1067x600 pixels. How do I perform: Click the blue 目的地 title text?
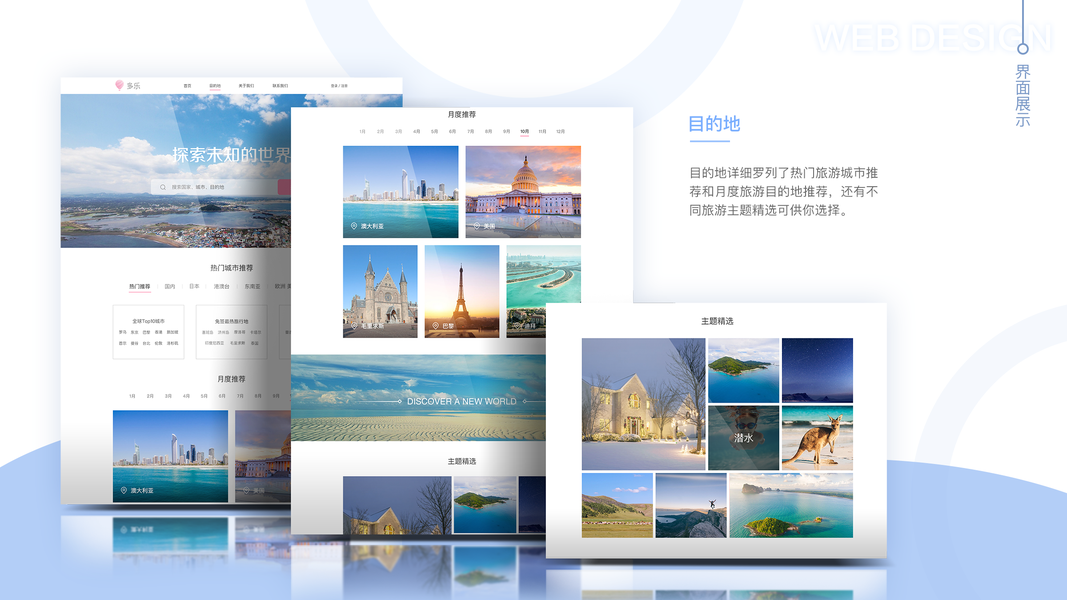pos(714,124)
